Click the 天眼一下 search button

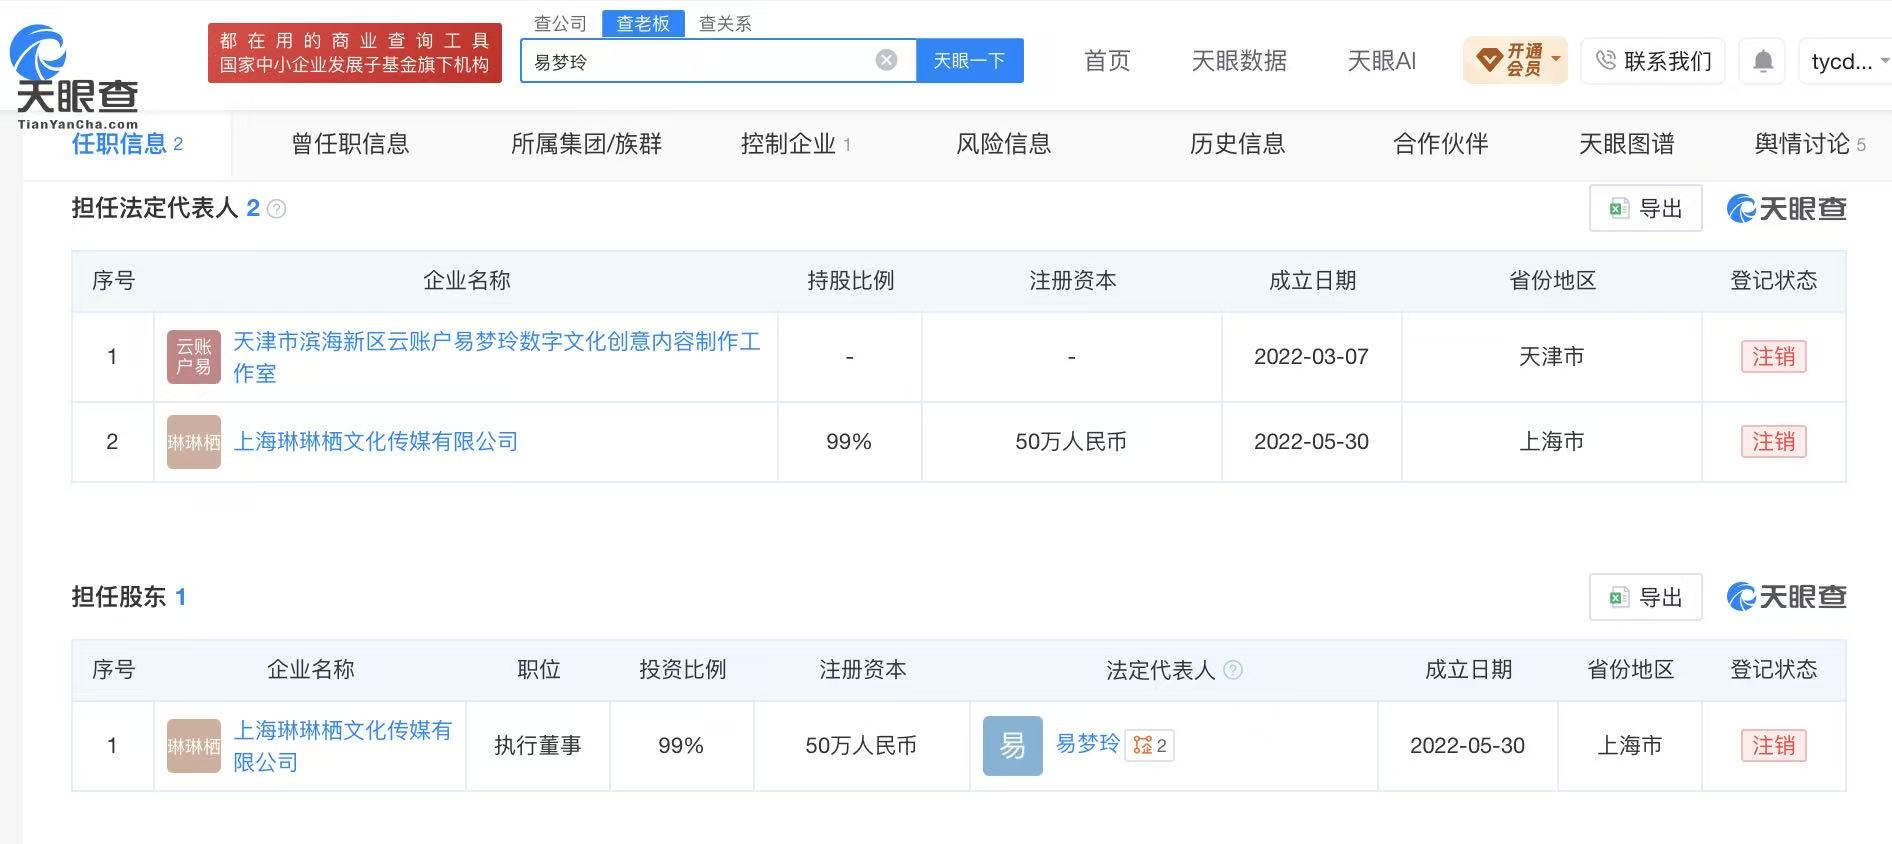[969, 61]
